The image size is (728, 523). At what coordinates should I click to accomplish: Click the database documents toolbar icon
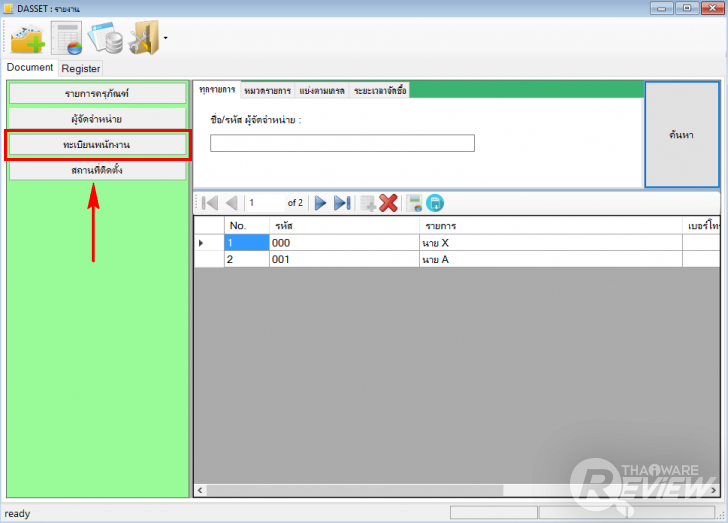(106, 38)
